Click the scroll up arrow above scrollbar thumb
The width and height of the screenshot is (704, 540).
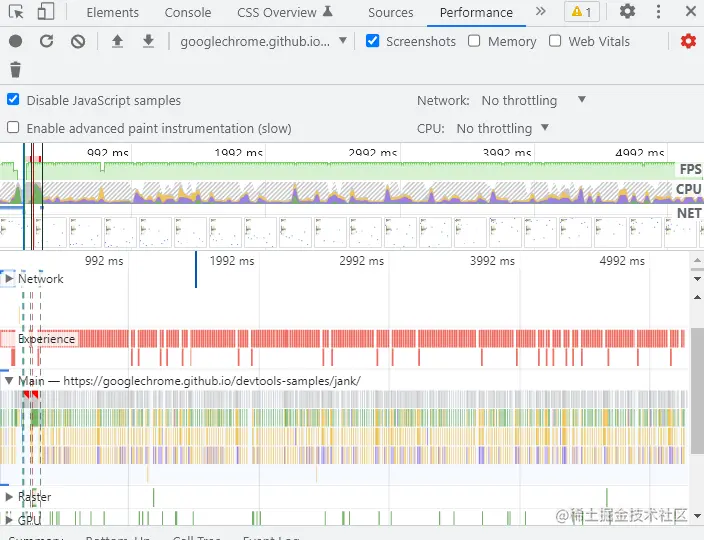[x=697, y=297]
